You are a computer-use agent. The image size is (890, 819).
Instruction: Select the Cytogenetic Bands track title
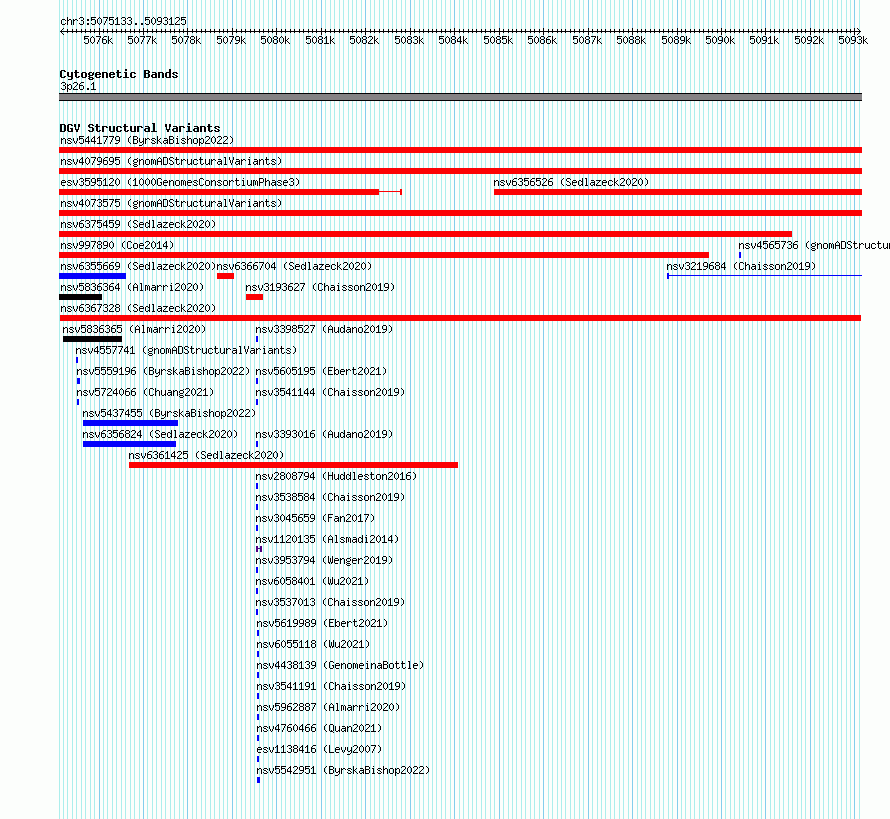(x=119, y=74)
